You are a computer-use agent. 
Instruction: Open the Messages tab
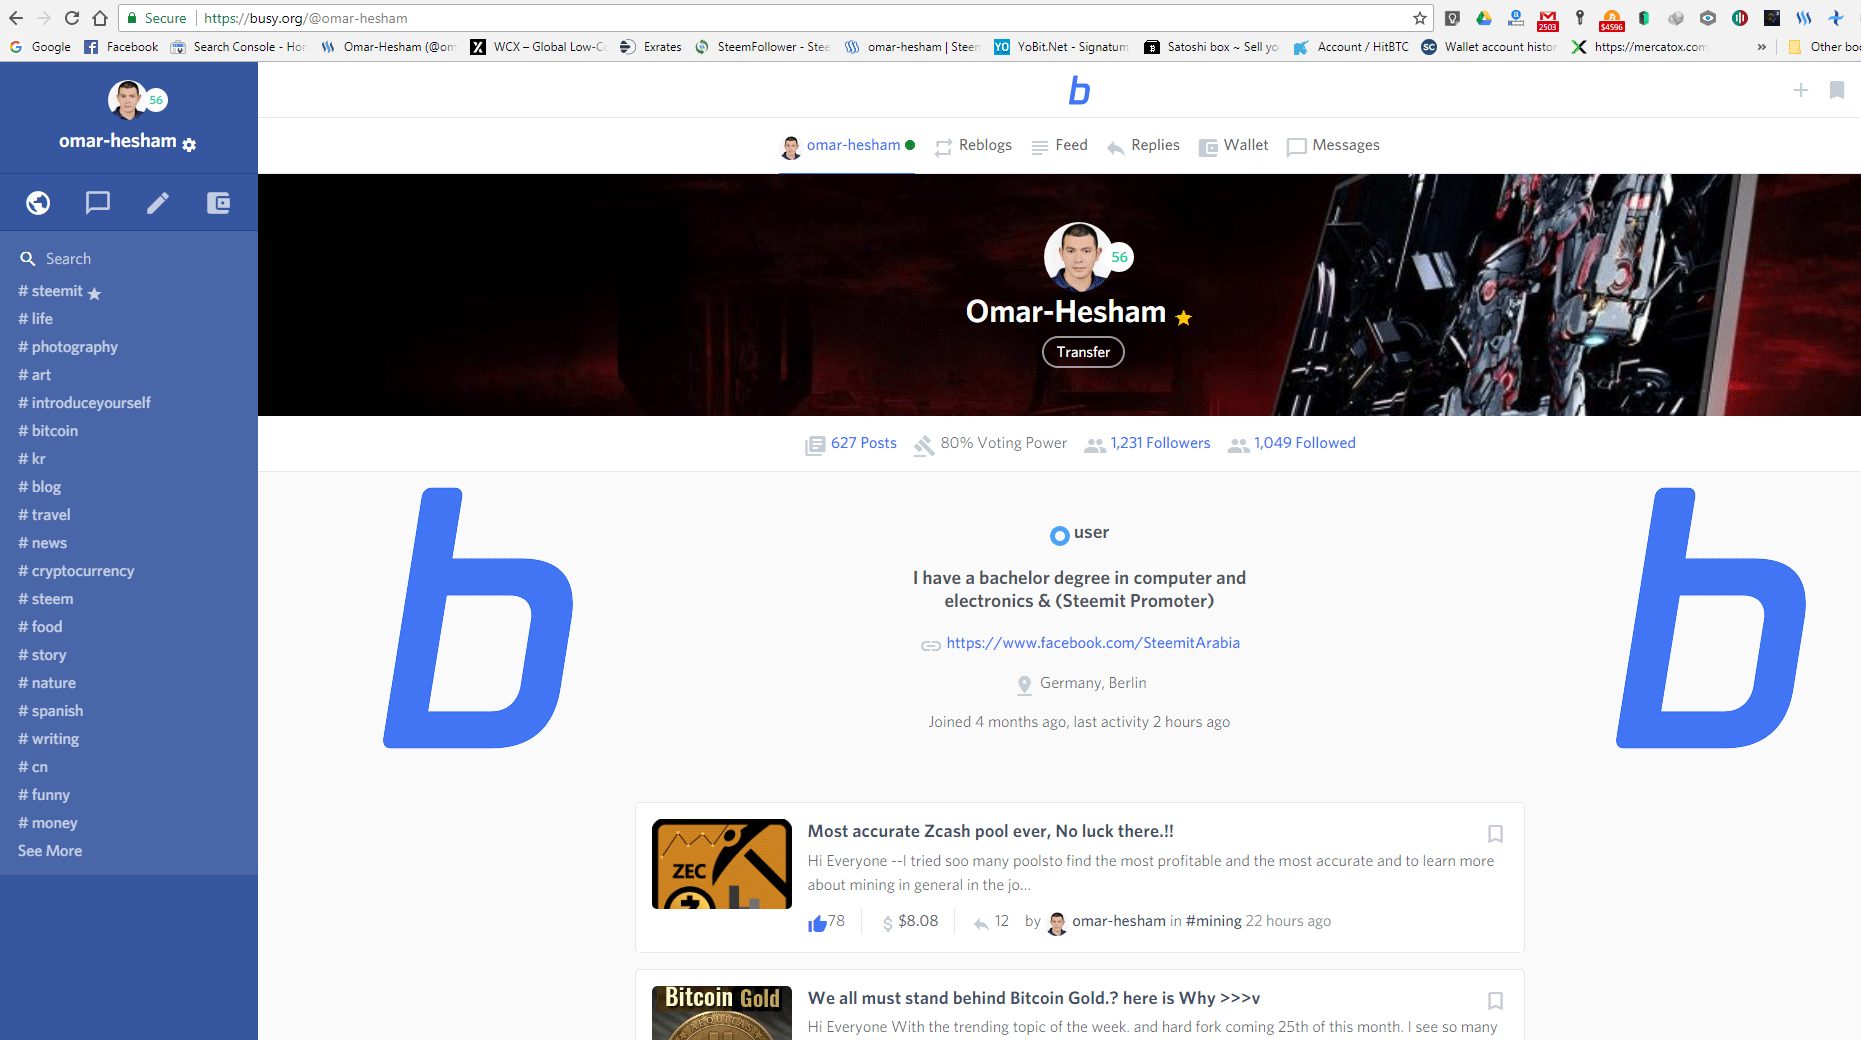1333,146
